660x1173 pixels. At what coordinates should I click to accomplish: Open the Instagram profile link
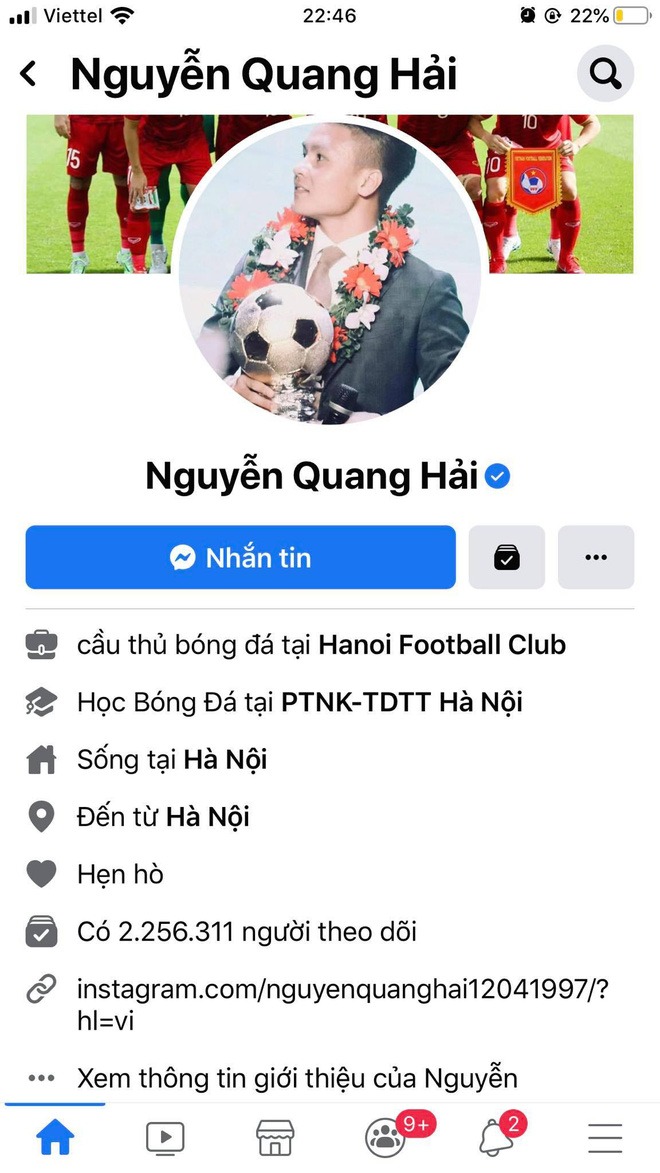click(x=343, y=1004)
